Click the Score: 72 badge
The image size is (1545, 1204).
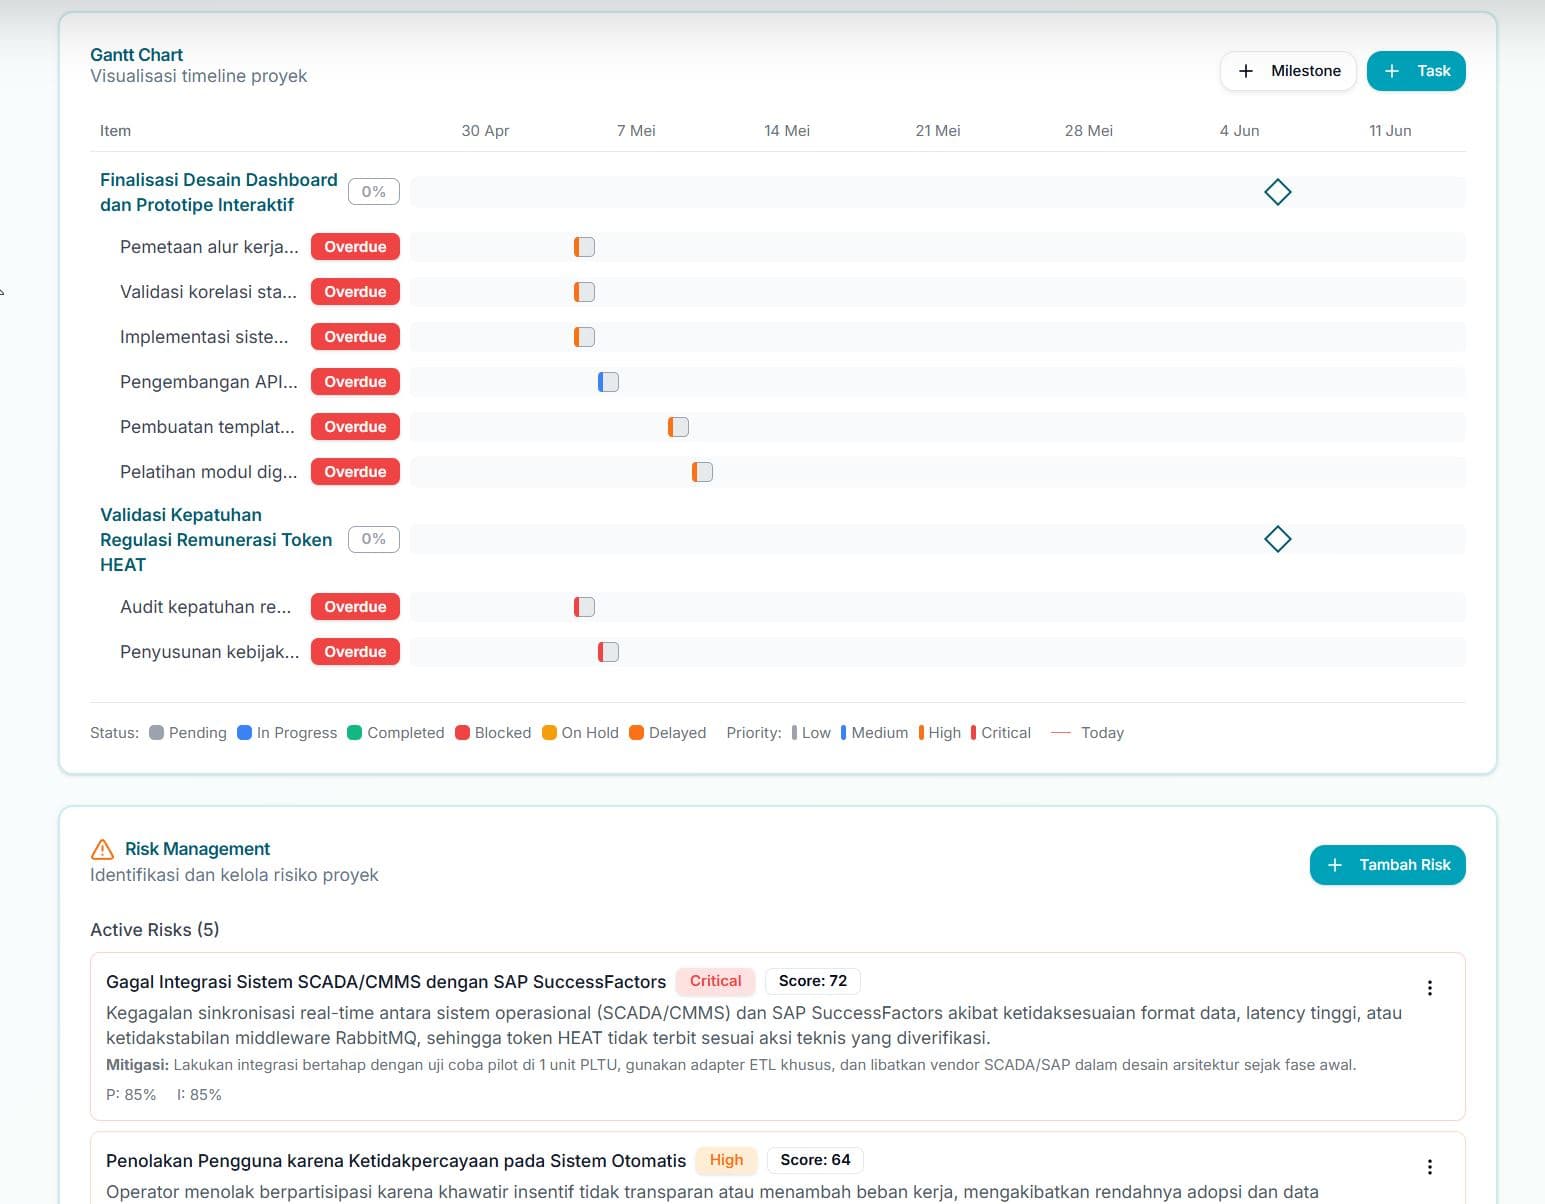[813, 981]
